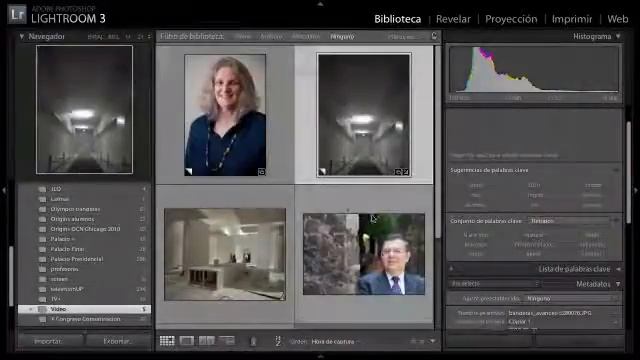Screen dimensions: 640x360
Task: Collapse the left panel using edge arrow
Action: (4, 190)
